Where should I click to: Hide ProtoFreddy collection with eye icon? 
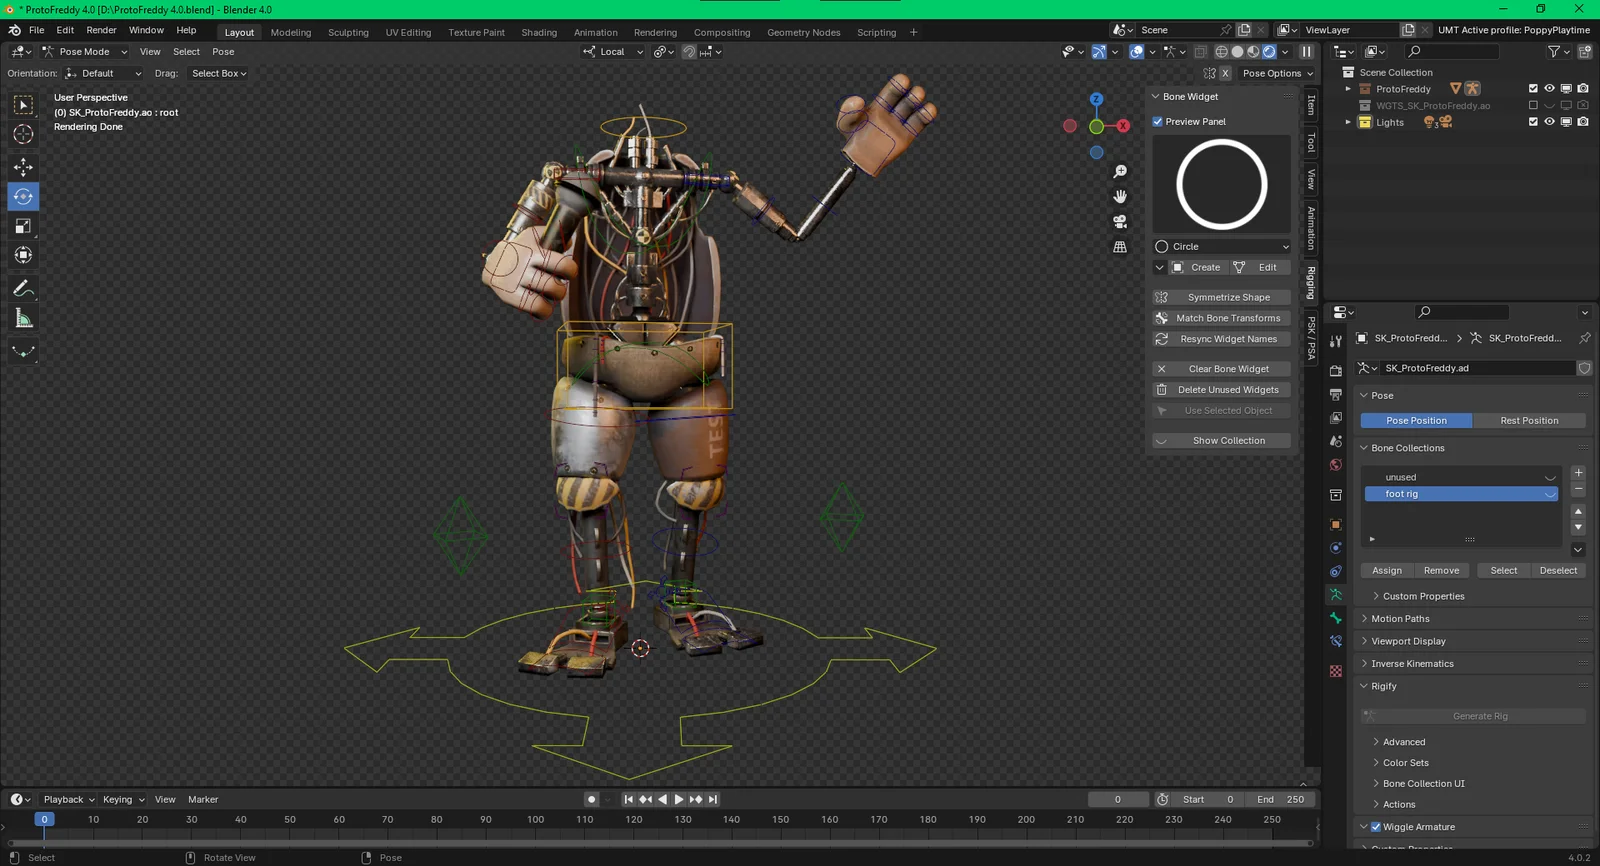[x=1549, y=89]
